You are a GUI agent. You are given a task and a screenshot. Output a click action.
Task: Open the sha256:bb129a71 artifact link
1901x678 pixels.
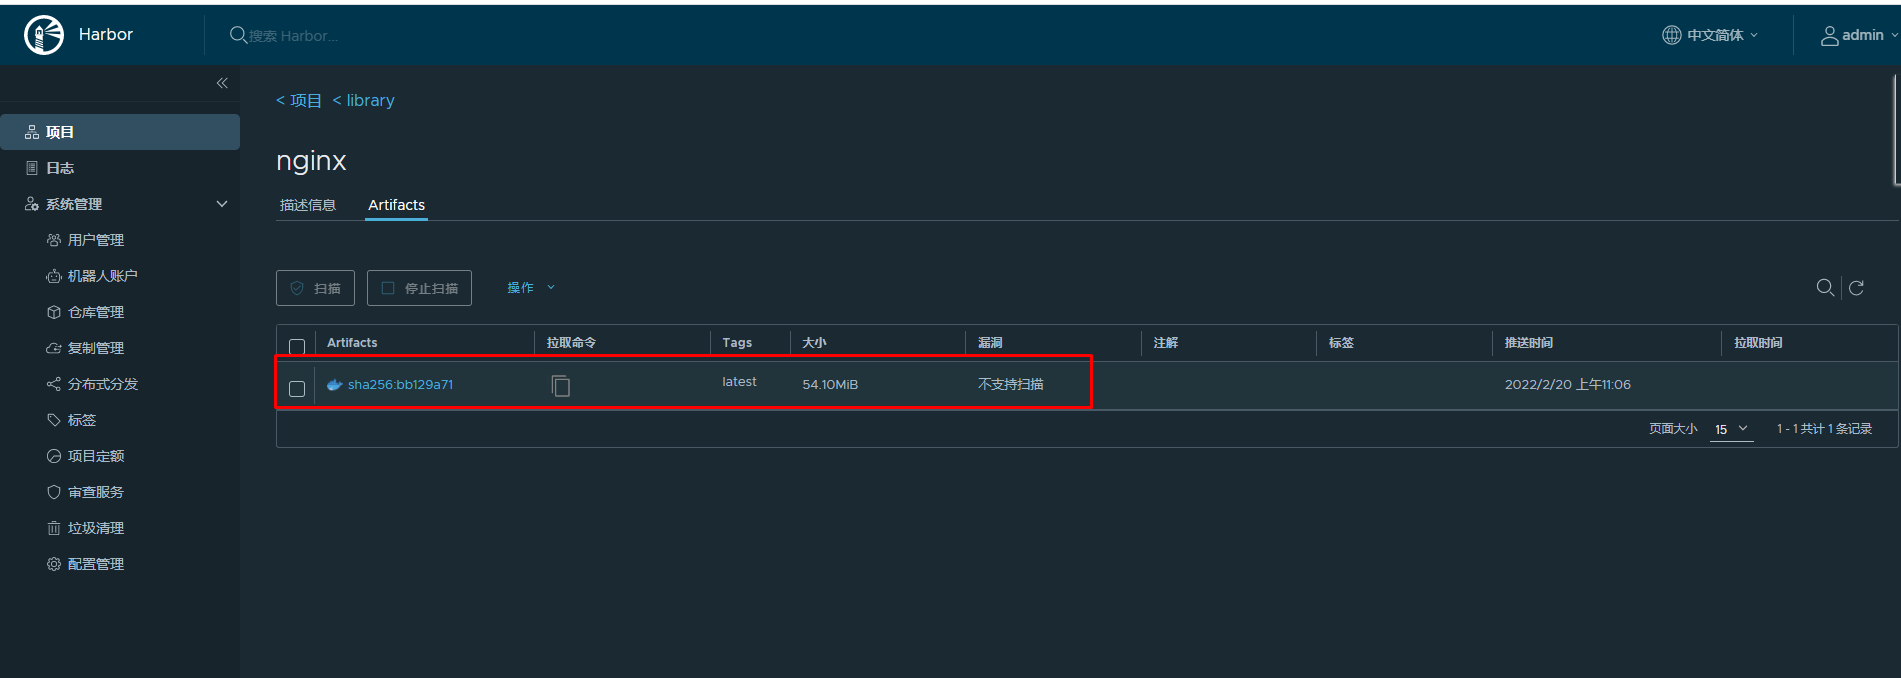coord(400,385)
